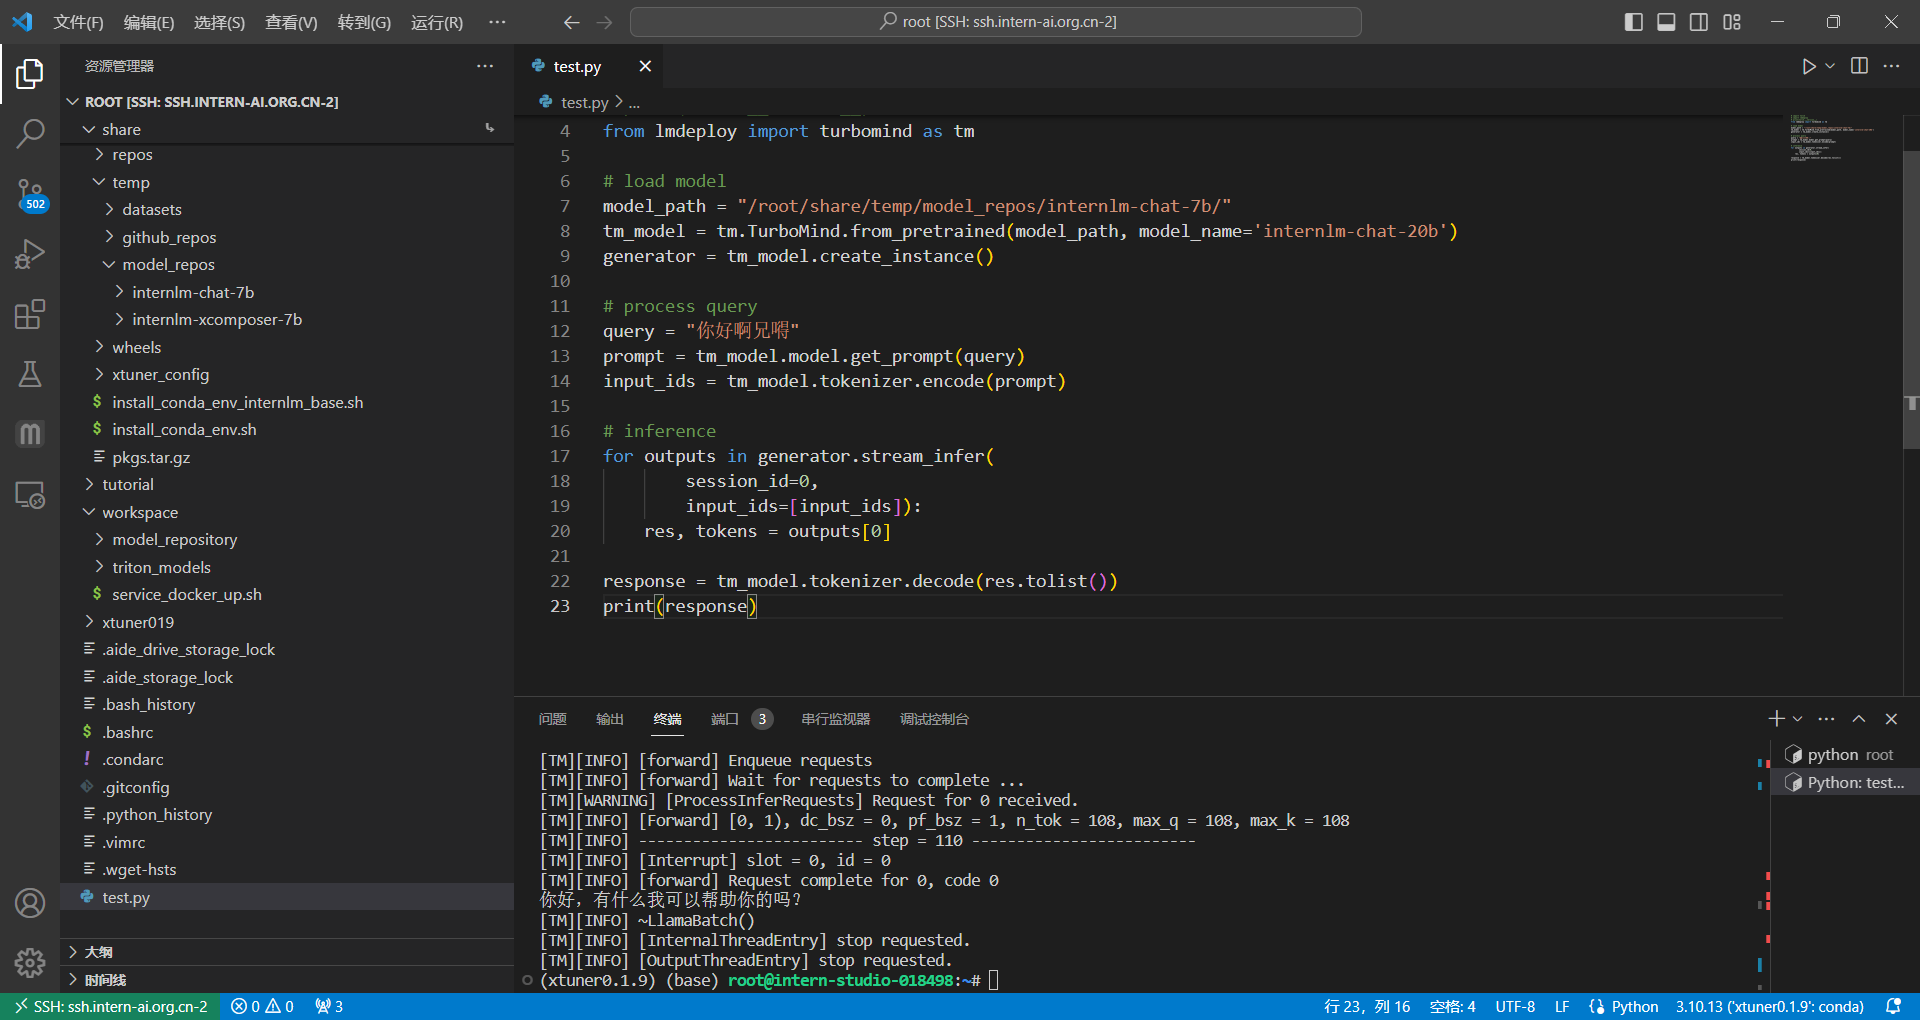Viewport: 1920px width, 1020px height.
Task: Toggle the bottom panel visibility
Action: point(1666,22)
